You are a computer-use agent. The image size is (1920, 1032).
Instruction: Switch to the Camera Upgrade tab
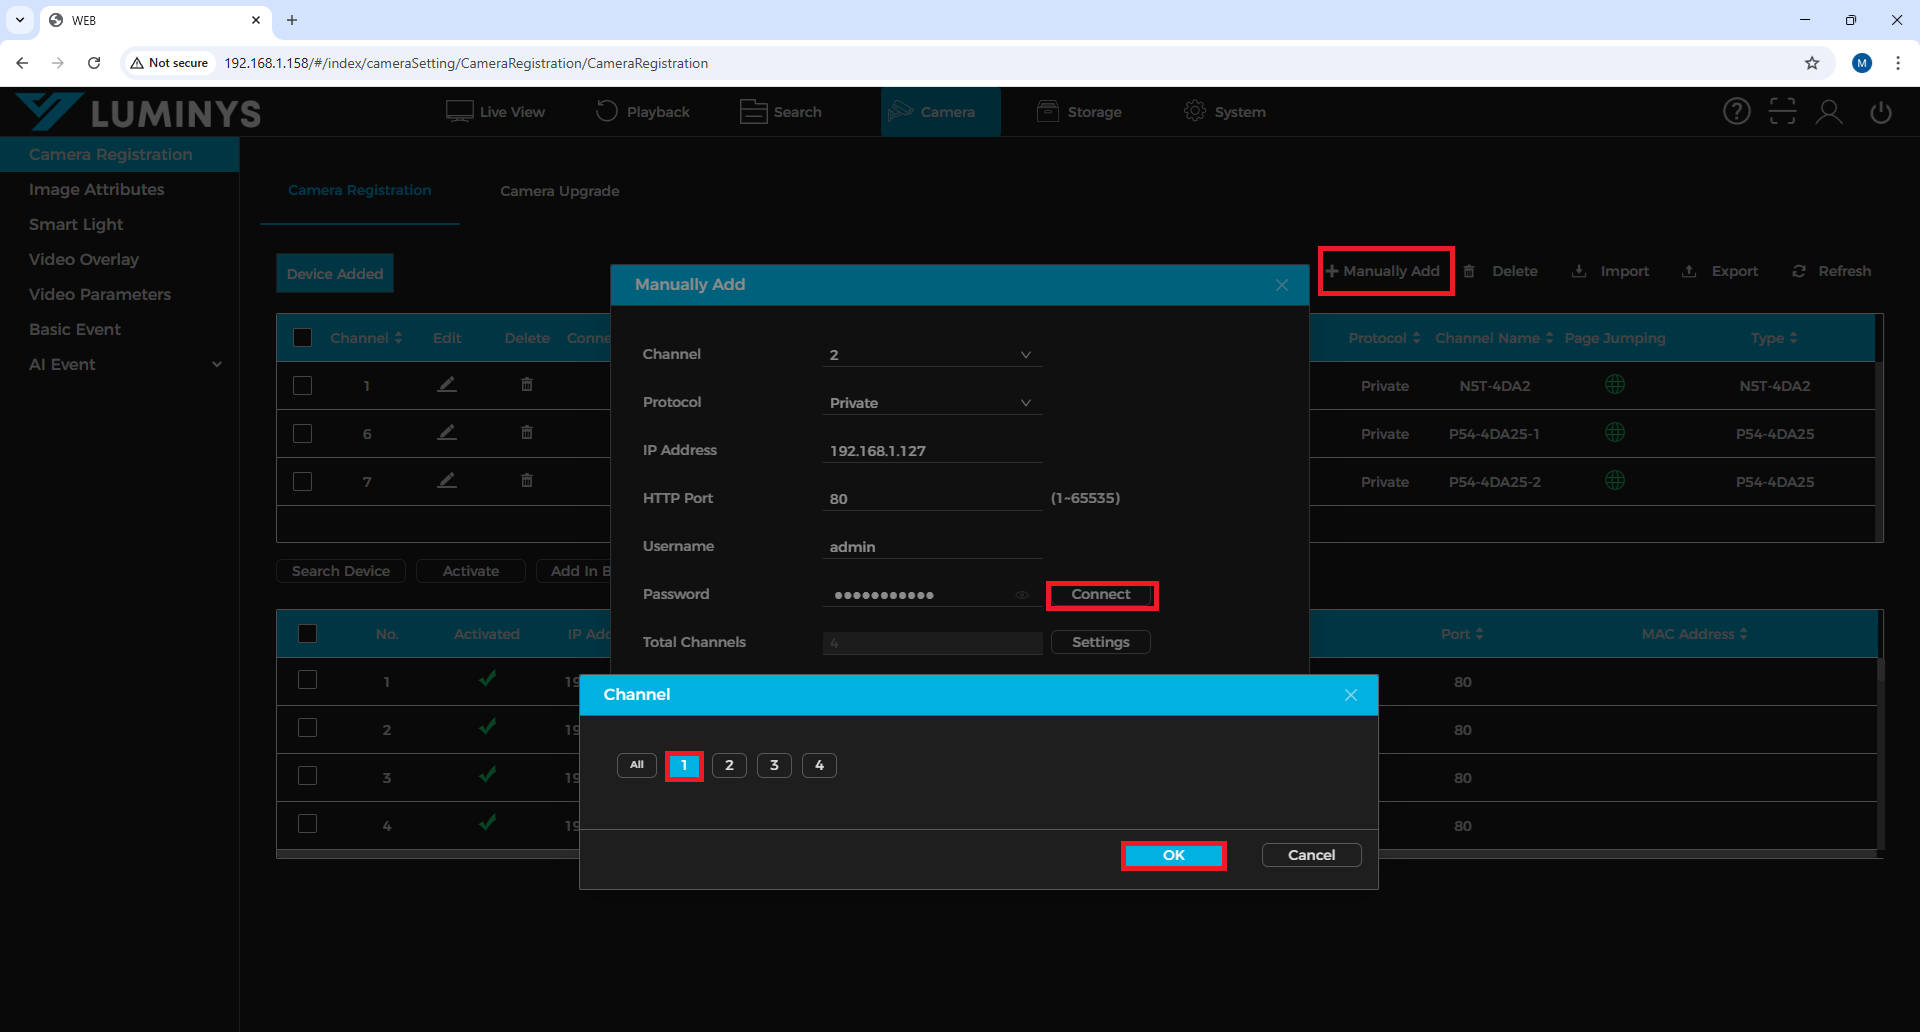click(559, 191)
